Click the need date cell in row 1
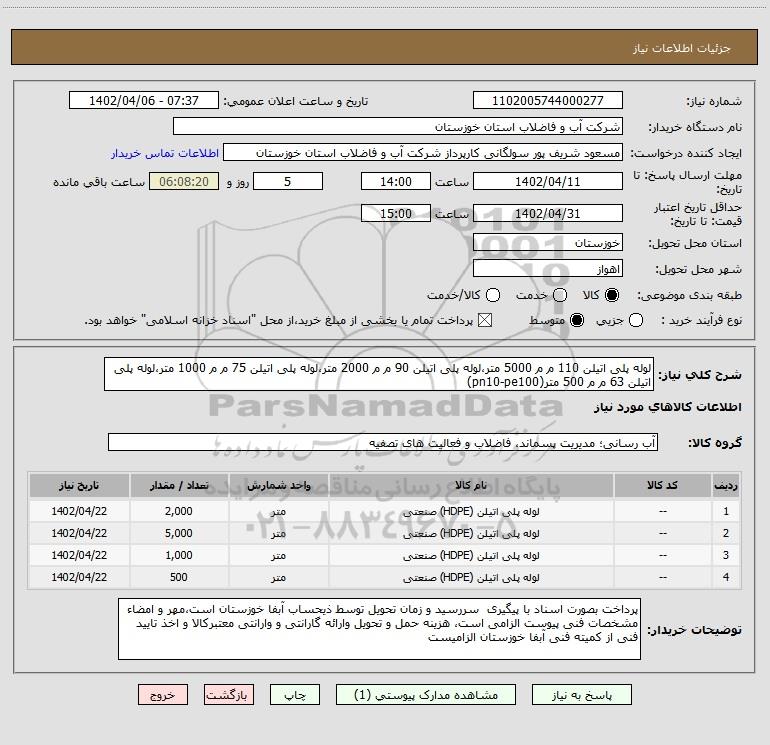The width and height of the screenshot is (770, 745). (x=79, y=511)
